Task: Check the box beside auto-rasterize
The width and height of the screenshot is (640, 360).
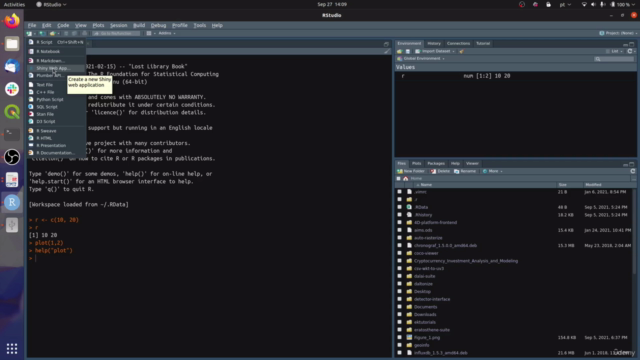Action: 400,238
